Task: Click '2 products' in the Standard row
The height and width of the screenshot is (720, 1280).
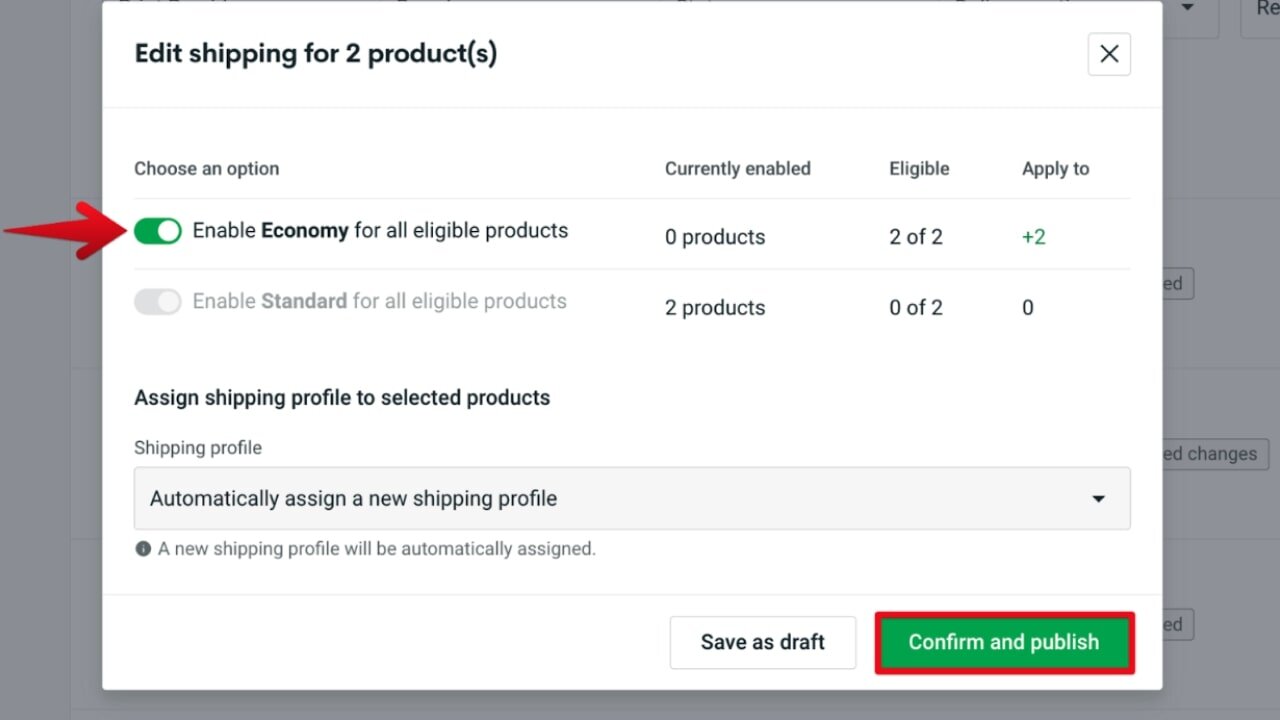Action: tap(715, 308)
